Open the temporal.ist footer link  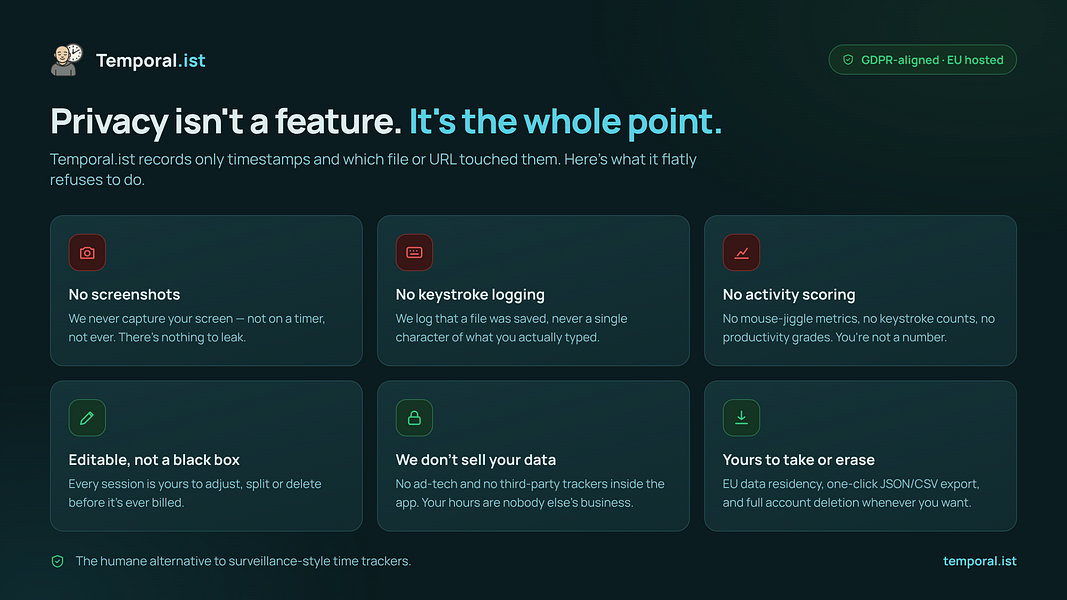tap(979, 561)
